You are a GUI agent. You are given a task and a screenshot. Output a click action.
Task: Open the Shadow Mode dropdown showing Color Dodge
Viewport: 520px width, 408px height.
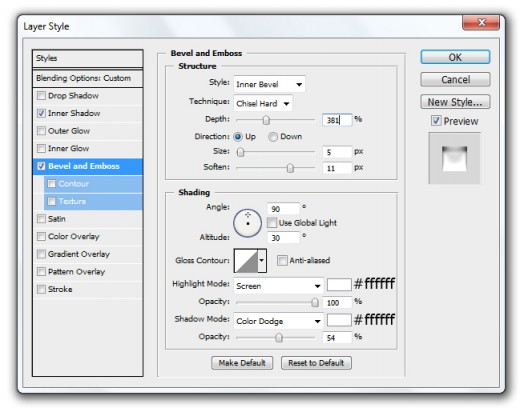click(278, 321)
